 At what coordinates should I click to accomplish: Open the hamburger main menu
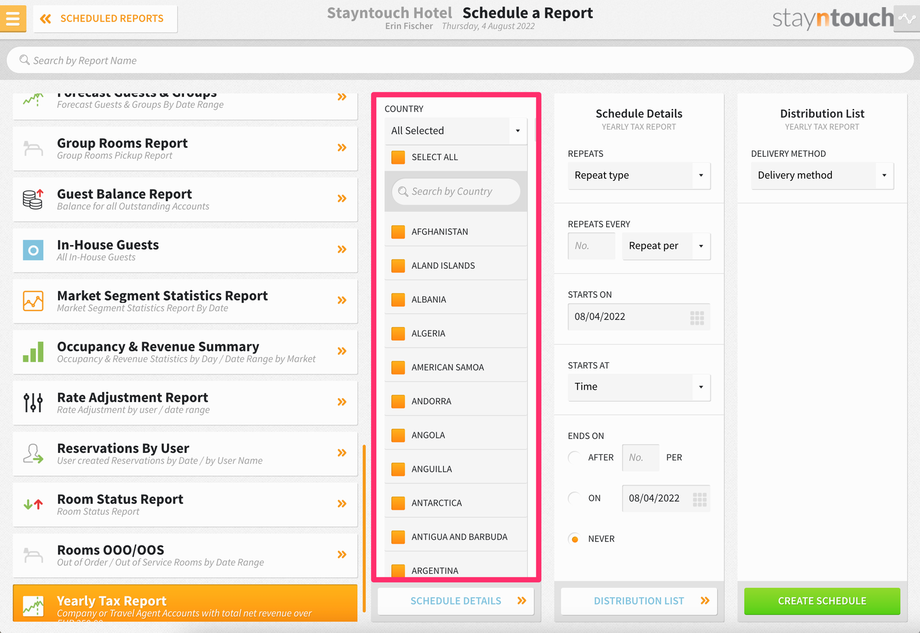(x=12, y=18)
